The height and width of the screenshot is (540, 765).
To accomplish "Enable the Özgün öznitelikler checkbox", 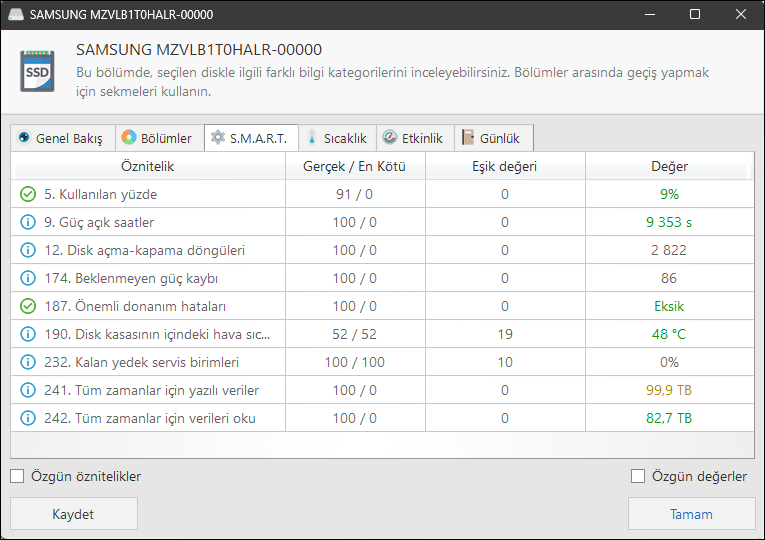I will coord(17,476).
